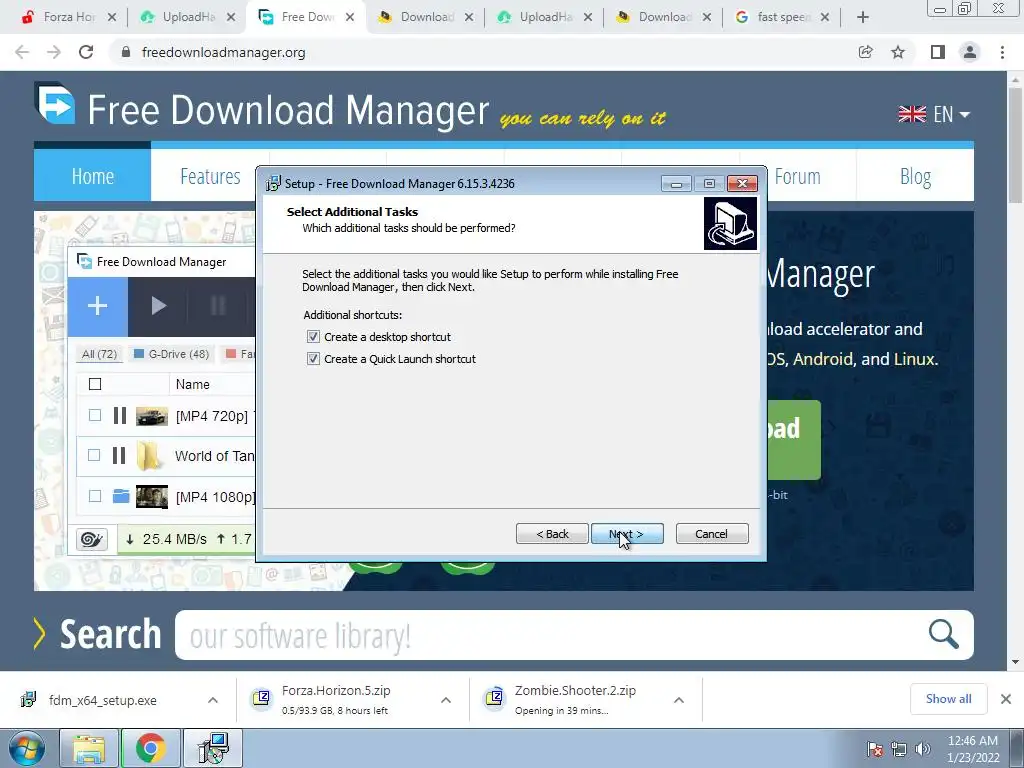The image size is (1024, 768).
Task: Expand options for fdm_x64_setup.exe download
Action: click(x=213, y=700)
